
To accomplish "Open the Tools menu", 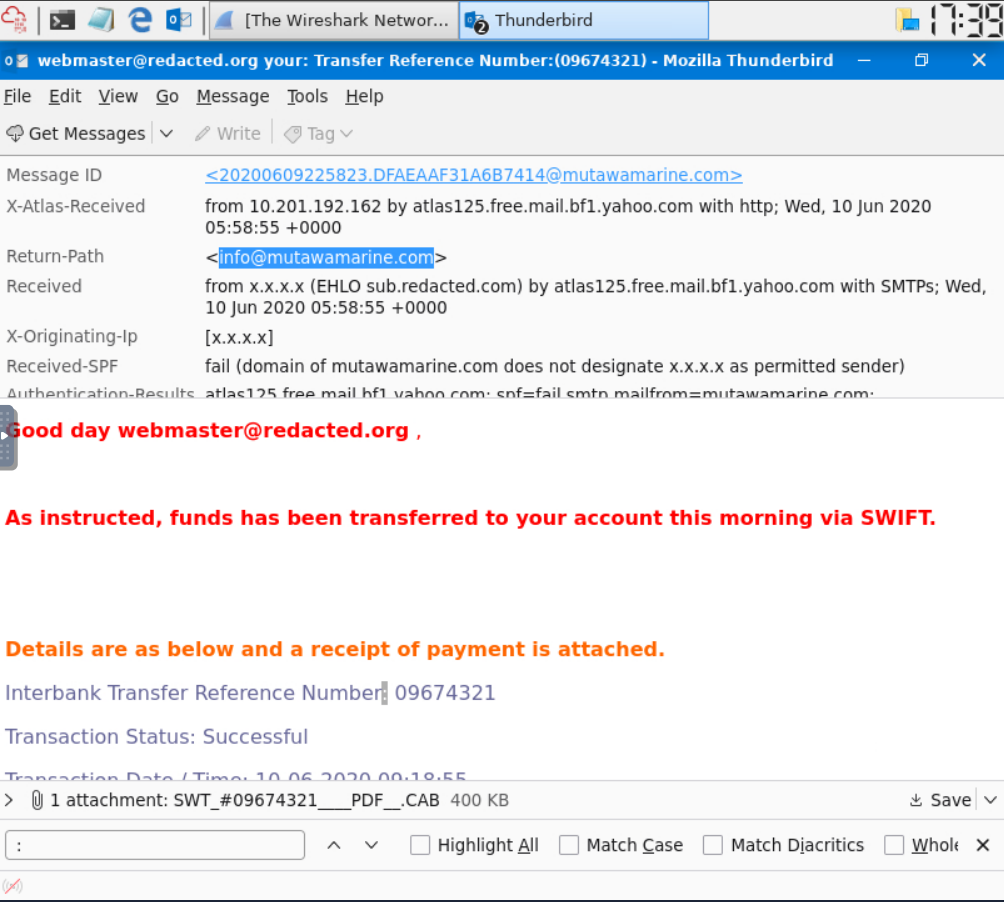I will click(307, 97).
